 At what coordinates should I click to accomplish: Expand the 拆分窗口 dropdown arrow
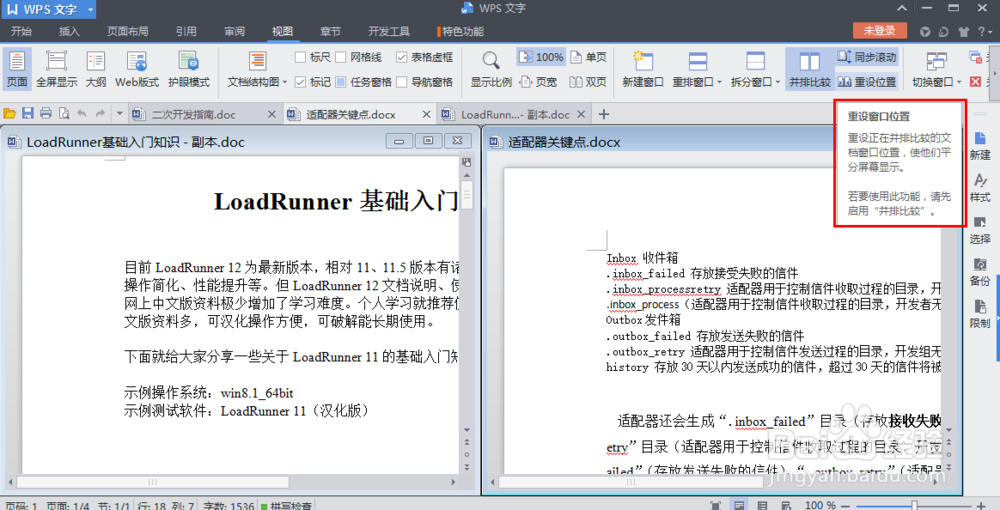tap(777, 82)
